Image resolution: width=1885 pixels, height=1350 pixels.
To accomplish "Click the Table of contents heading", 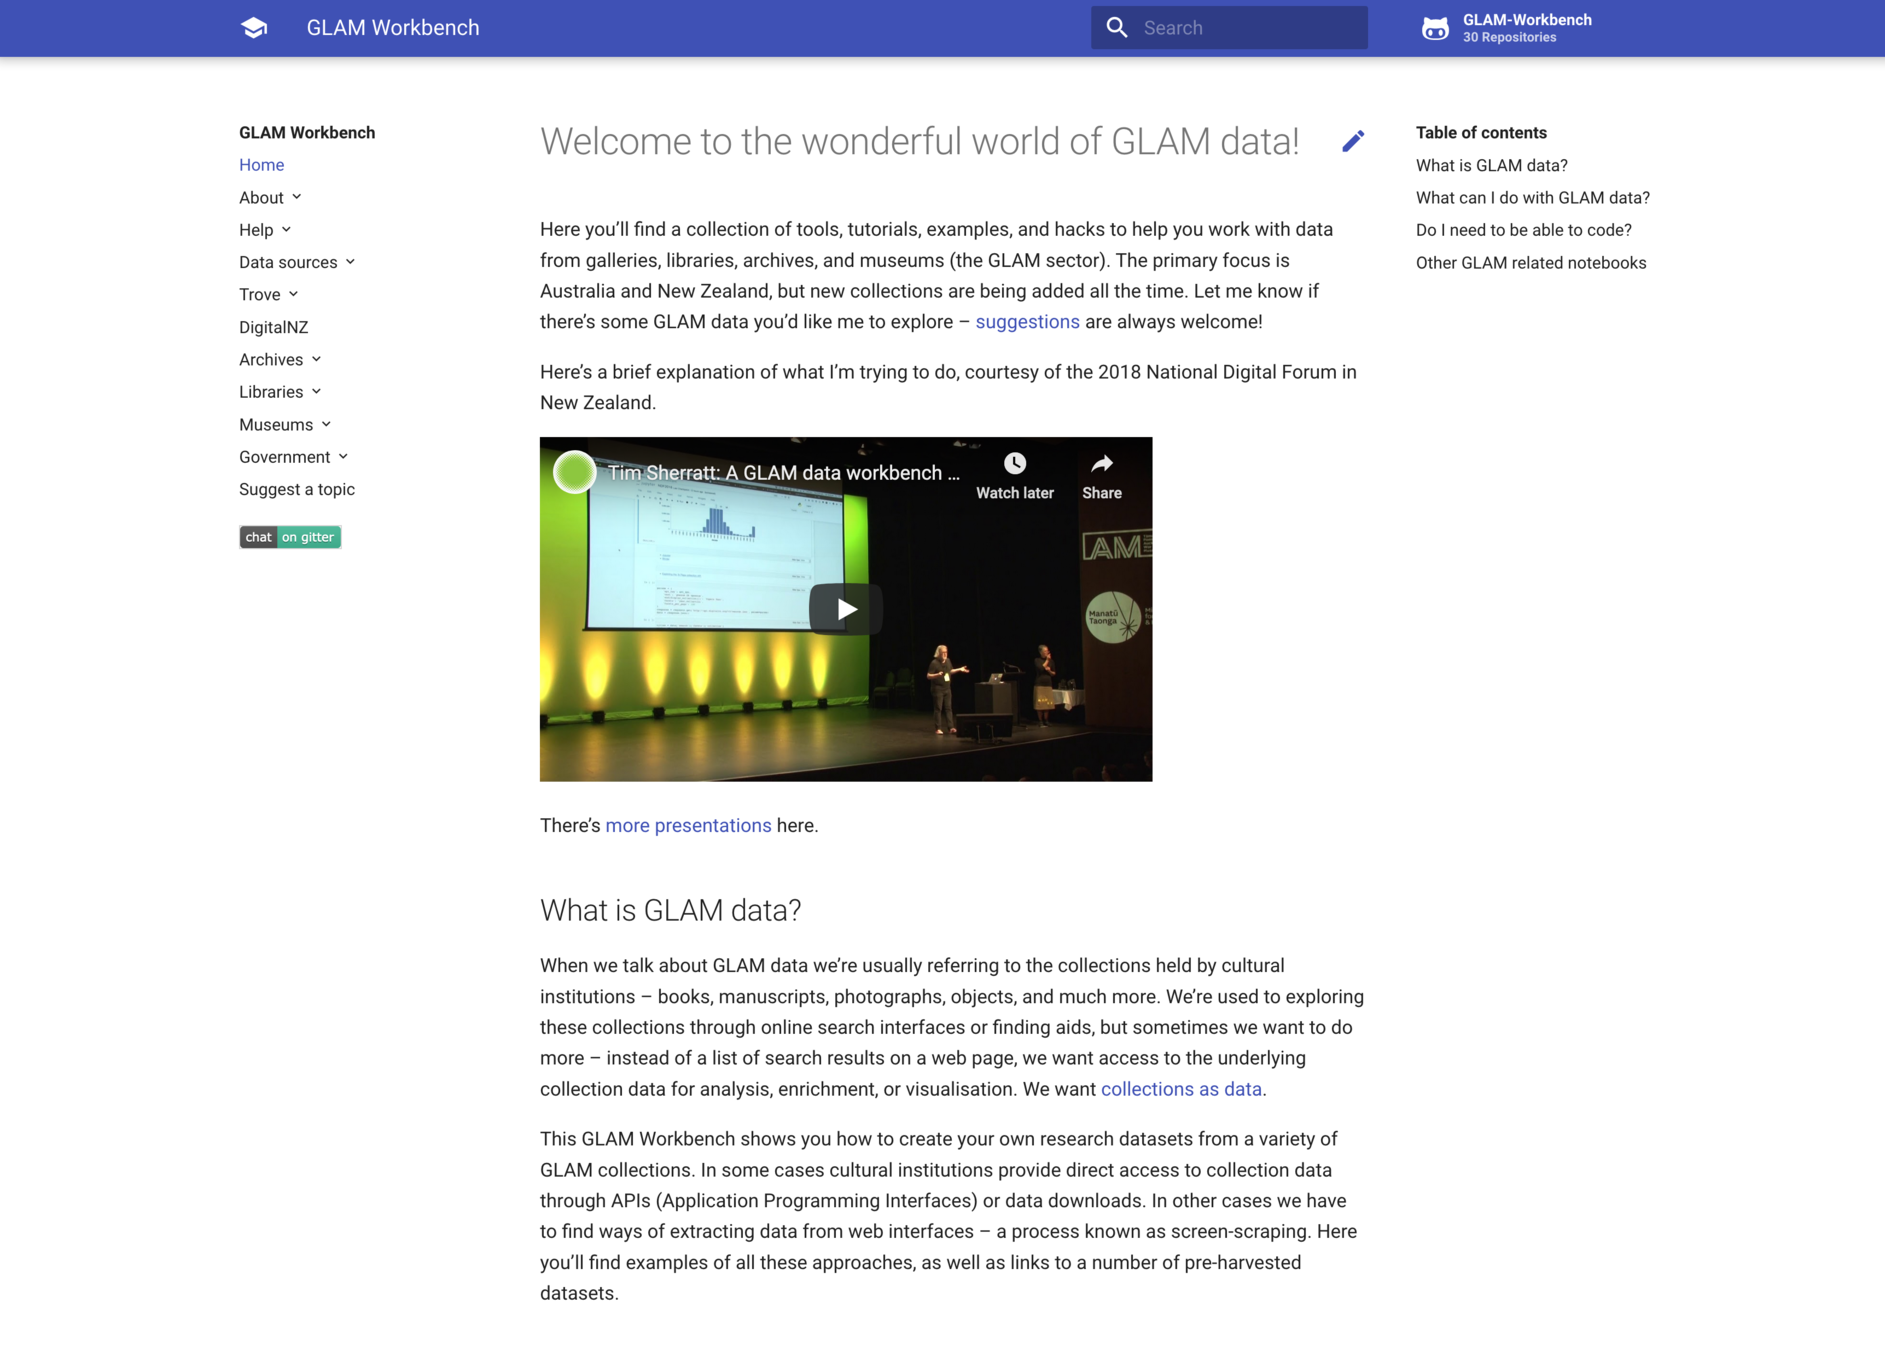I will tap(1481, 132).
